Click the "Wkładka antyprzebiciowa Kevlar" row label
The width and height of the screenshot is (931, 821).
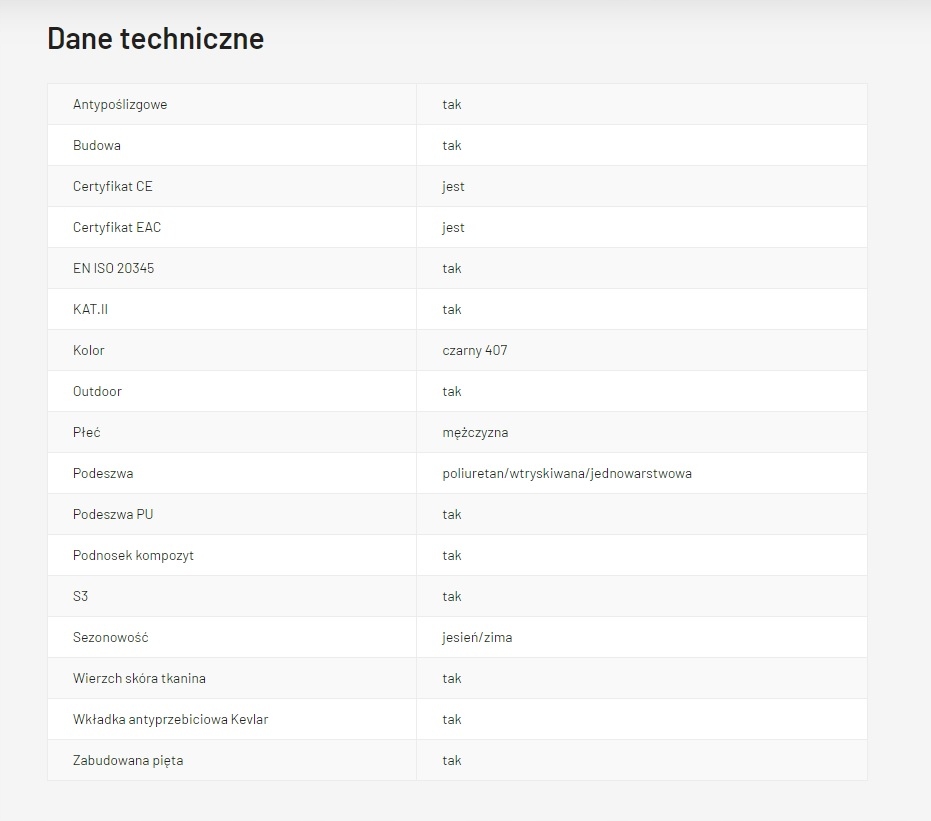pyautogui.click(x=171, y=719)
